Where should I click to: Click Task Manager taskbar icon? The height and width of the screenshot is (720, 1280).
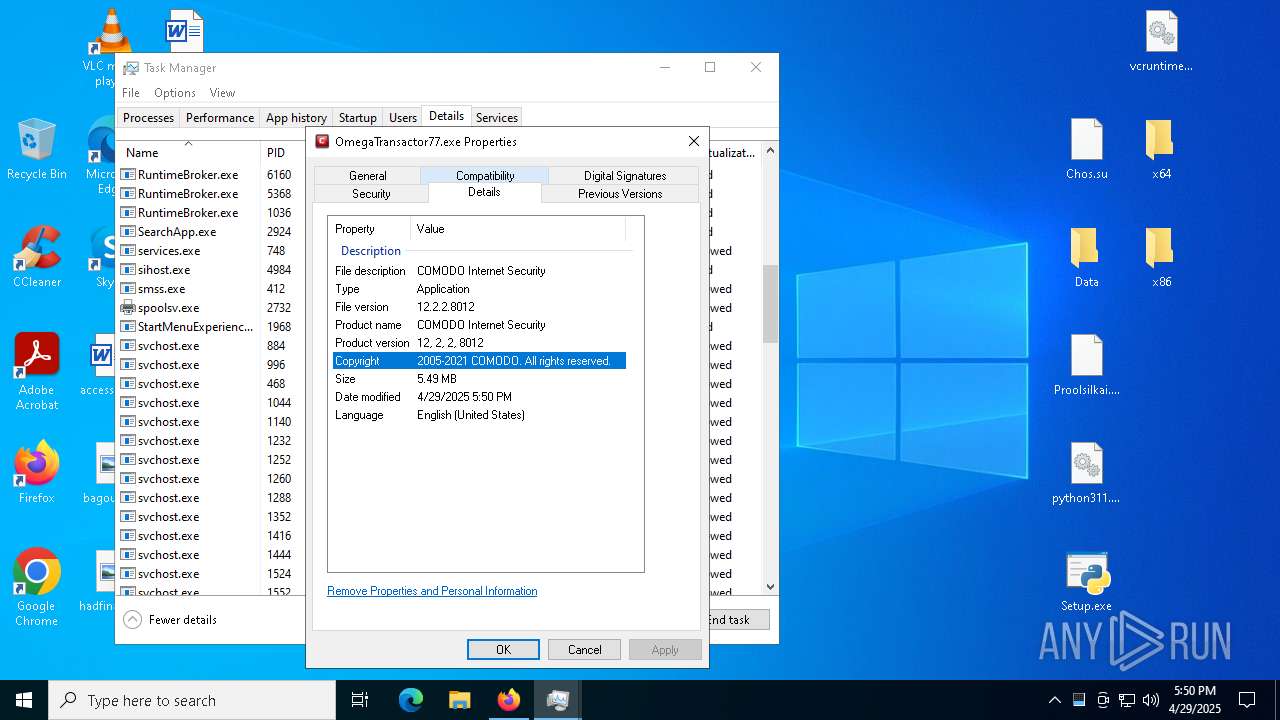tap(558, 700)
